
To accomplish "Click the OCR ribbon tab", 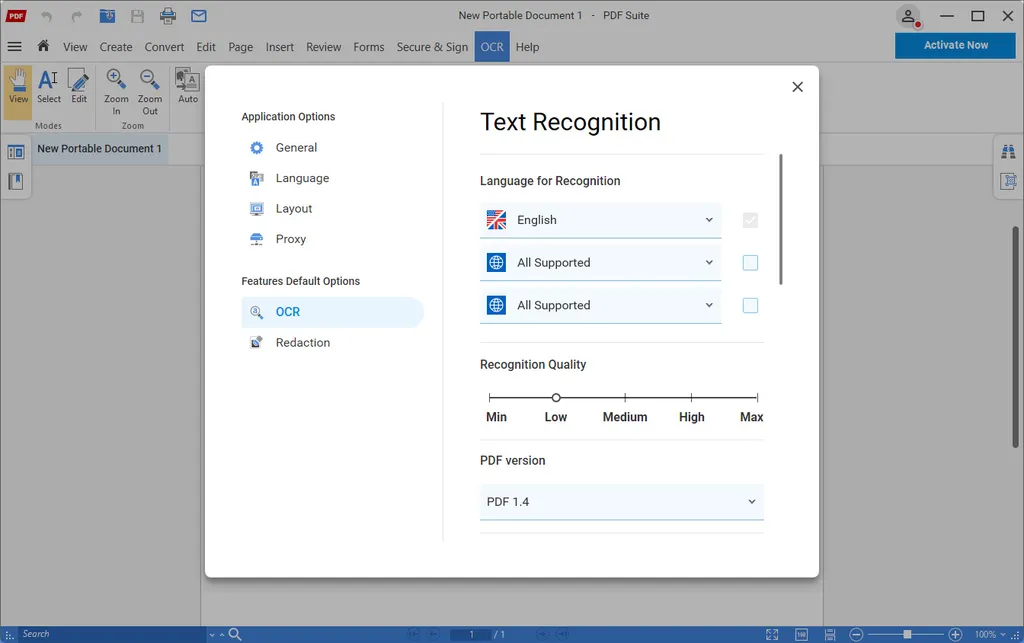I will [x=492, y=47].
